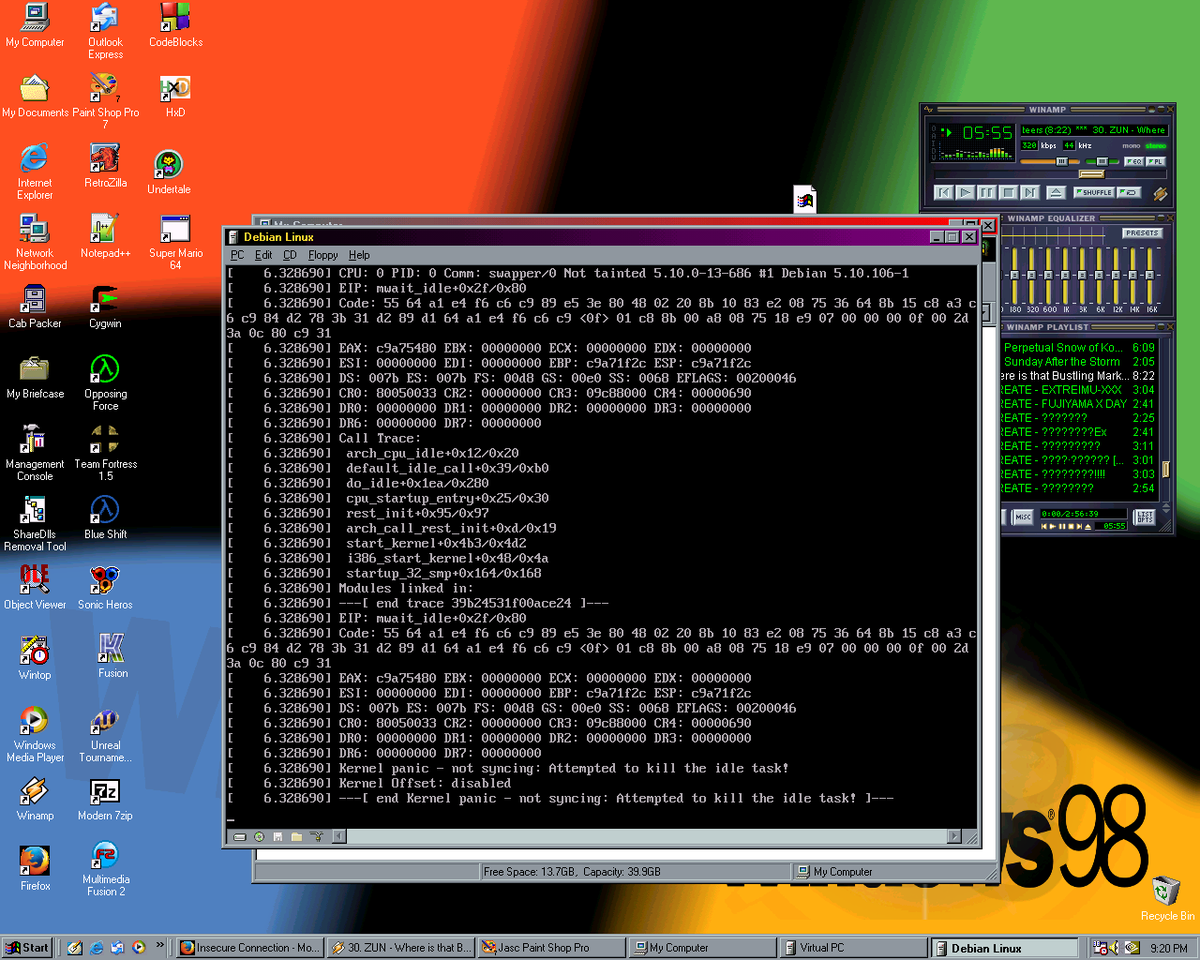Open the Floppy menu in Virtual PC
The width and height of the screenshot is (1200, 960).
tap(323, 255)
